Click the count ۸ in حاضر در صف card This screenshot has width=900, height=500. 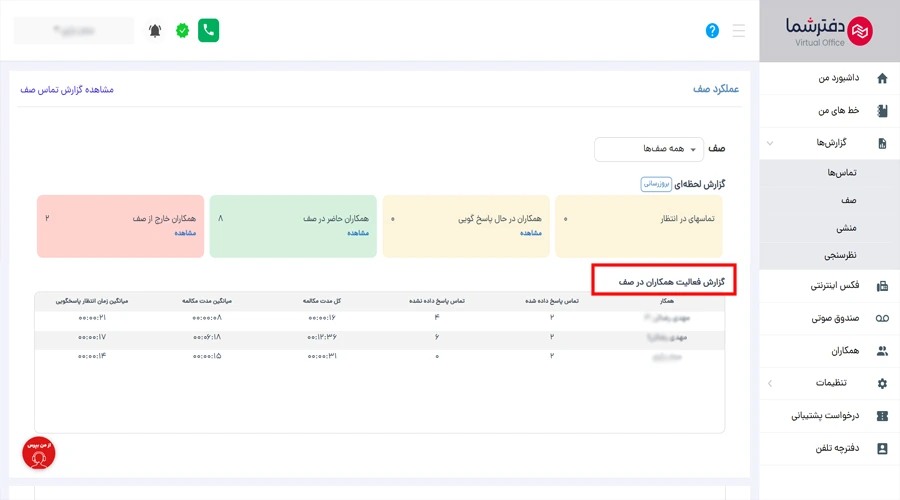220,219
